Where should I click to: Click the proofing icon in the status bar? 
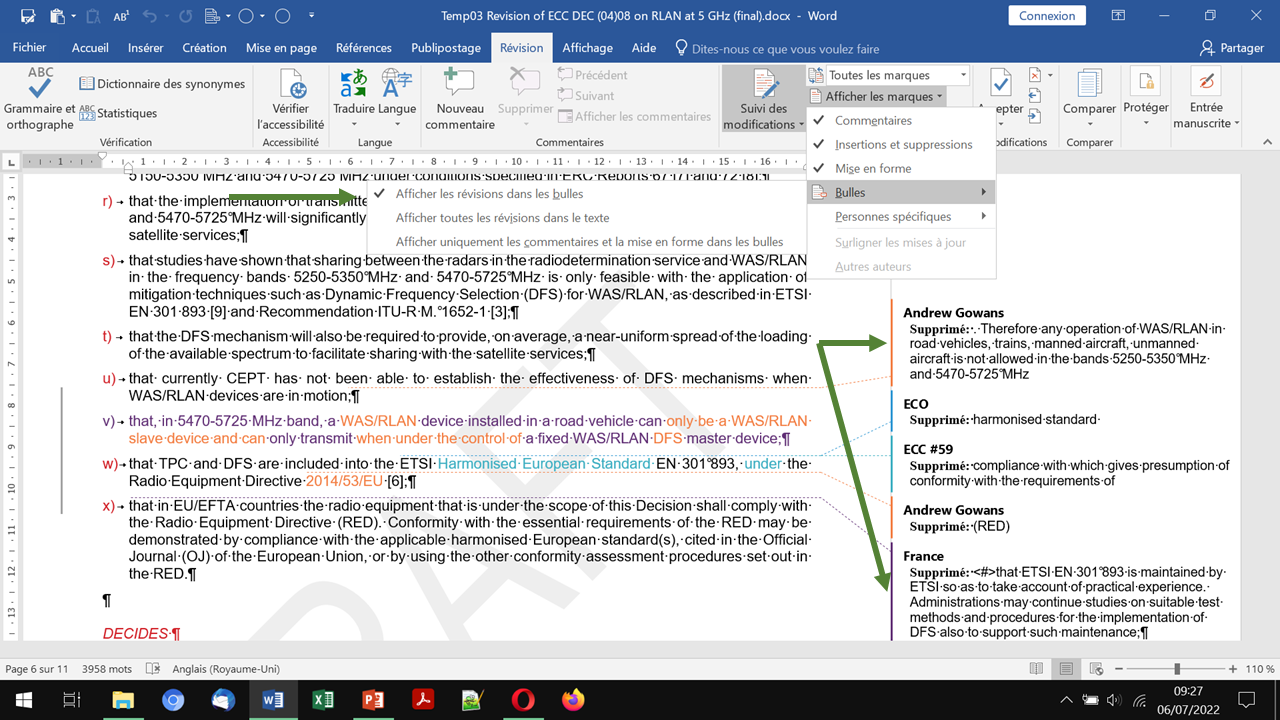(x=153, y=669)
